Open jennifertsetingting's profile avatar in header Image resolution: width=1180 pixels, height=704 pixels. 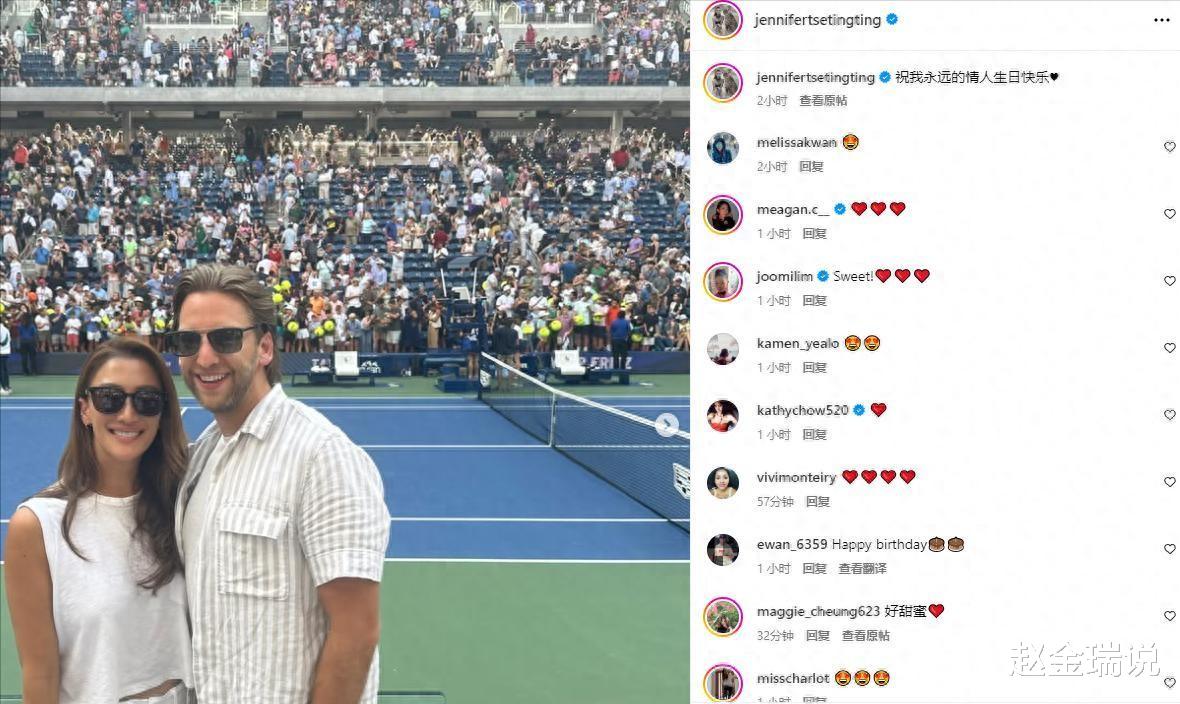pyautogui.click(x=723, y=20)
